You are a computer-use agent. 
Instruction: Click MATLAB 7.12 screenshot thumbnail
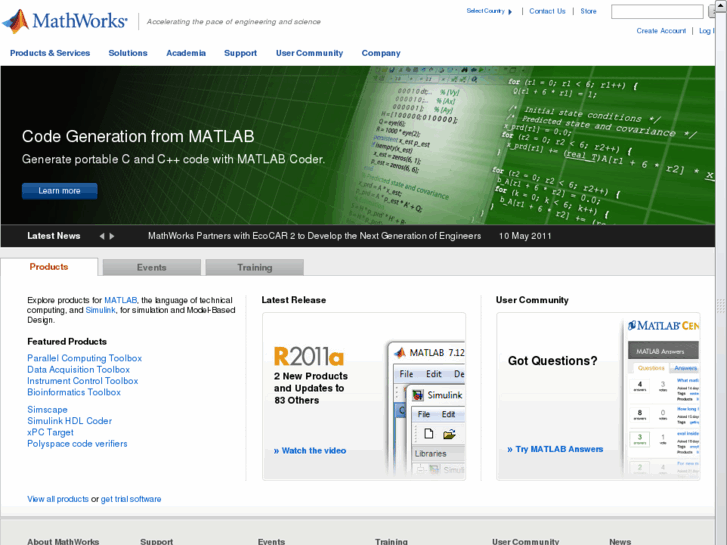tap(426, 408)
